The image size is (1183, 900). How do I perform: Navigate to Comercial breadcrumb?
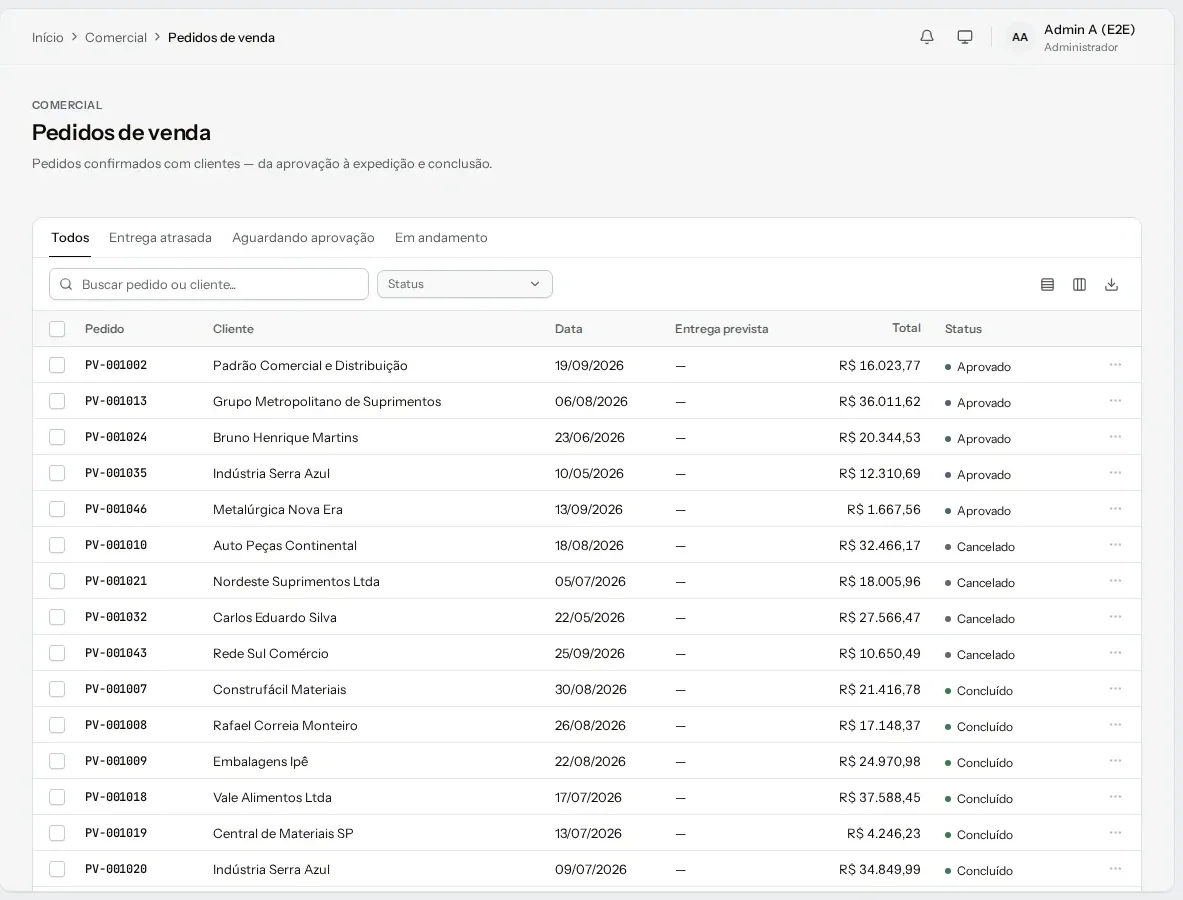click(115, 38)
